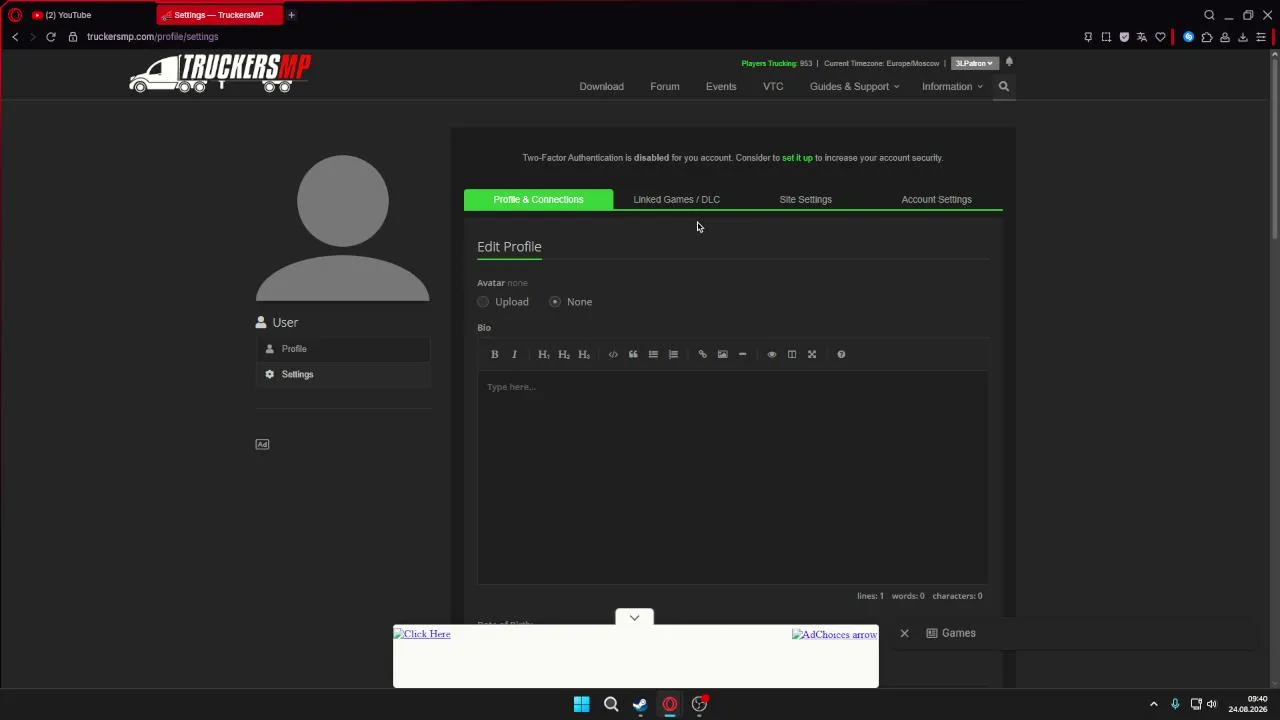Click the user avatar placeholder image
The width and height of the screenshot is (1280, 720).
(343, 228)
